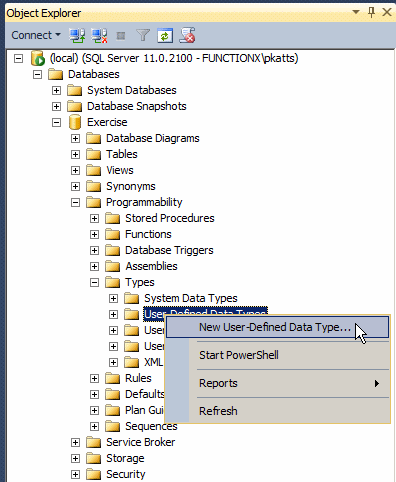Click the script icon with the red mark

[x=187, y=35]
